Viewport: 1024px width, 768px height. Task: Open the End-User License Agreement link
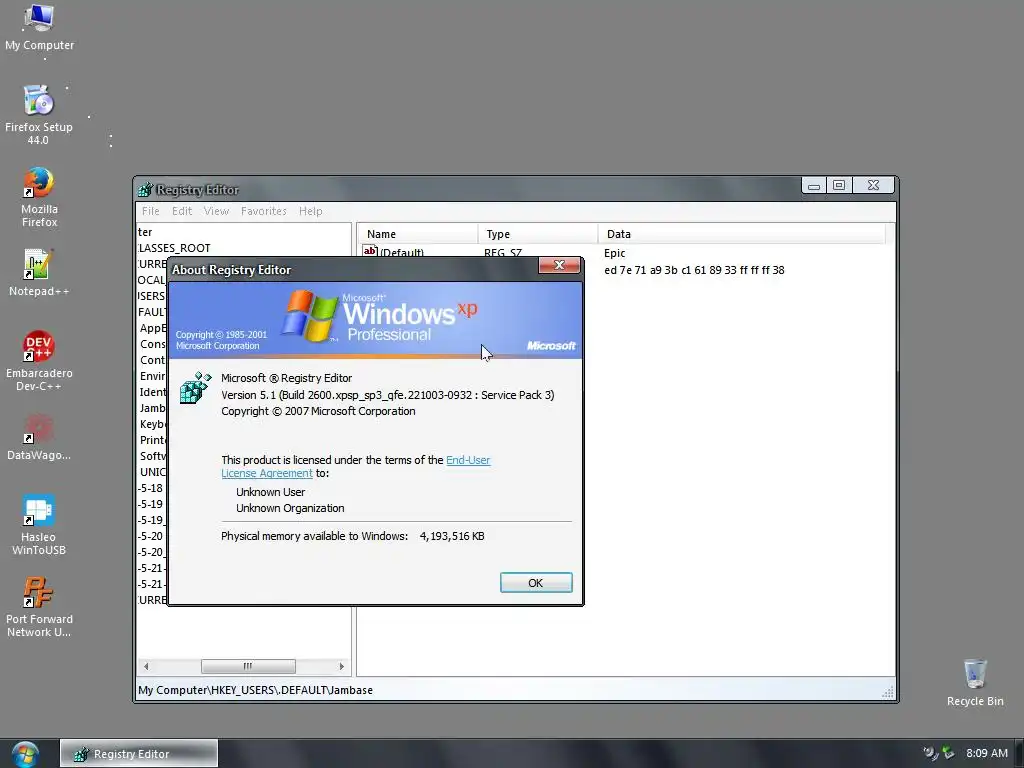[x=356, y=466]
